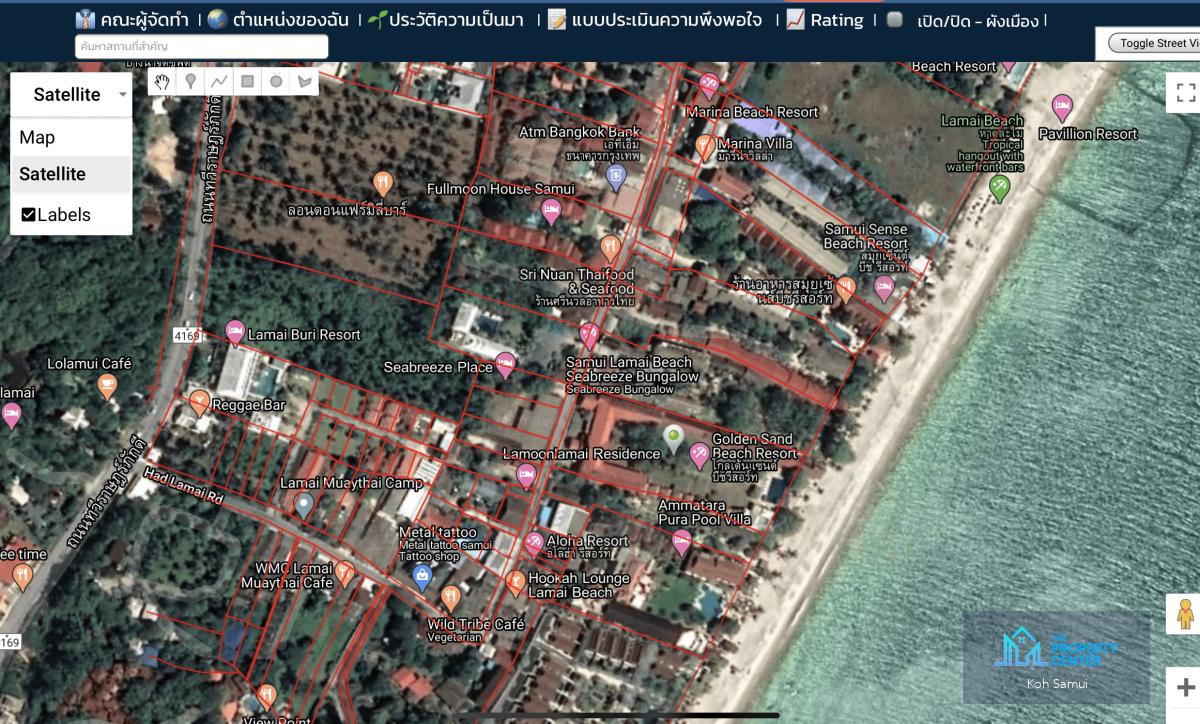1200x724 pixels.
Task: Select the polygon drawing tool
Action: 305,82
